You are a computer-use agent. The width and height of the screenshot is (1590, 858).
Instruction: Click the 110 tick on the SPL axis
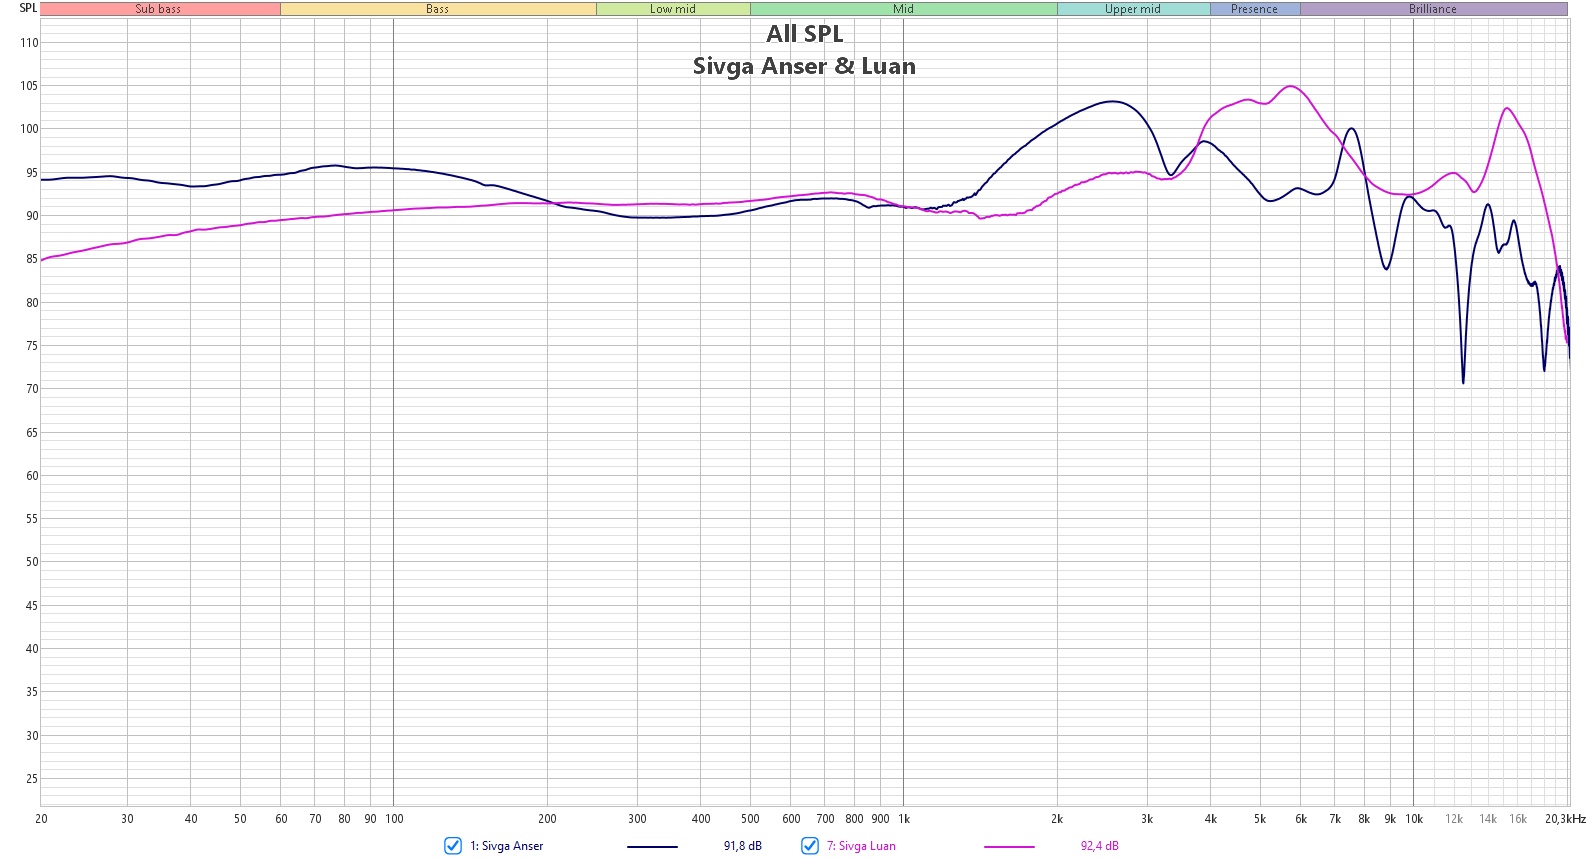[x=29, y=43]
